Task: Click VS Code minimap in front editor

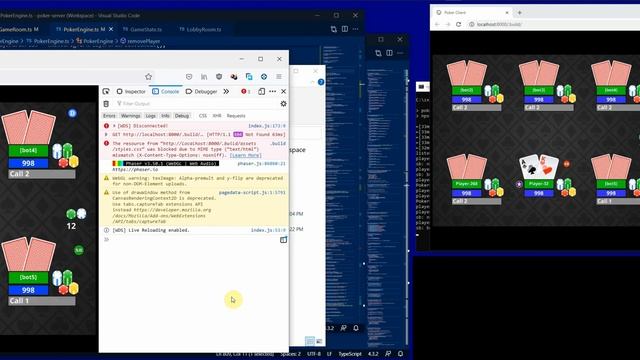Action: point(341,184)
